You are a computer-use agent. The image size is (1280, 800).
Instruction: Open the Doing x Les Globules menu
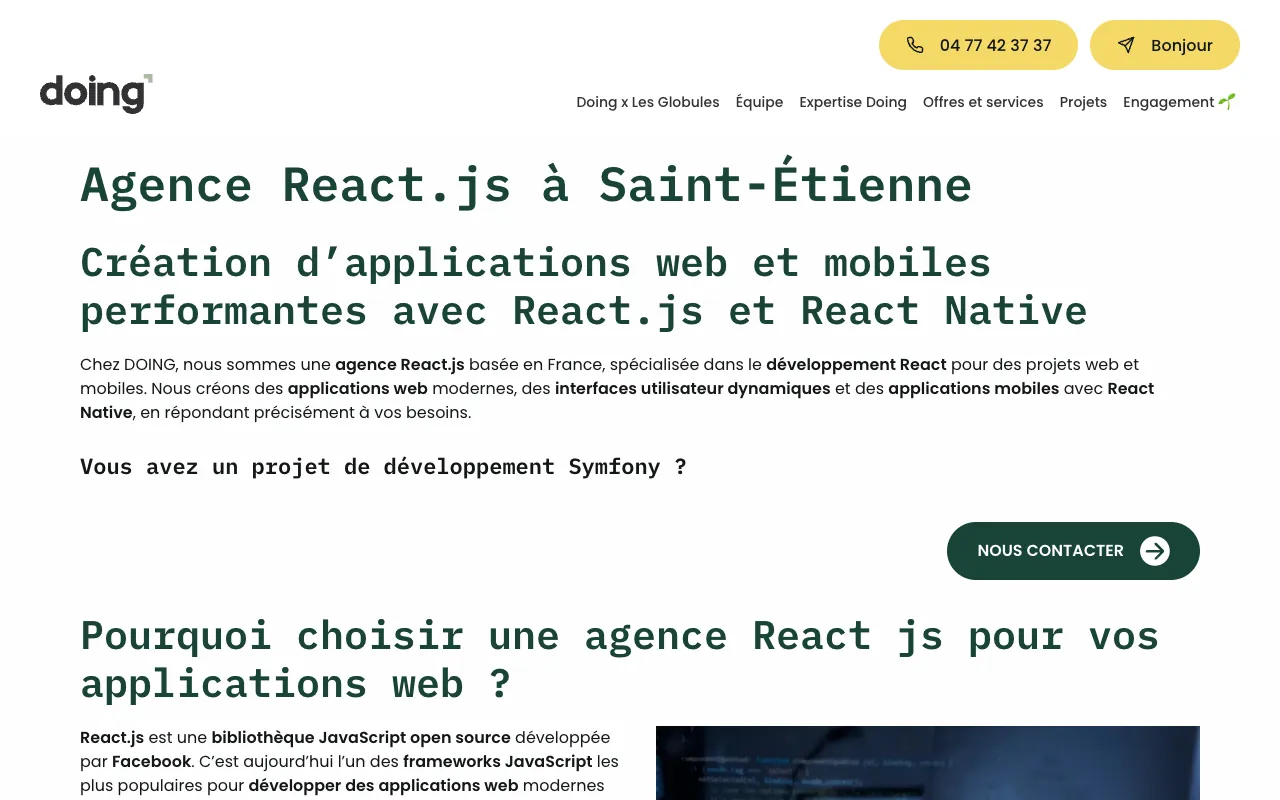648,102
